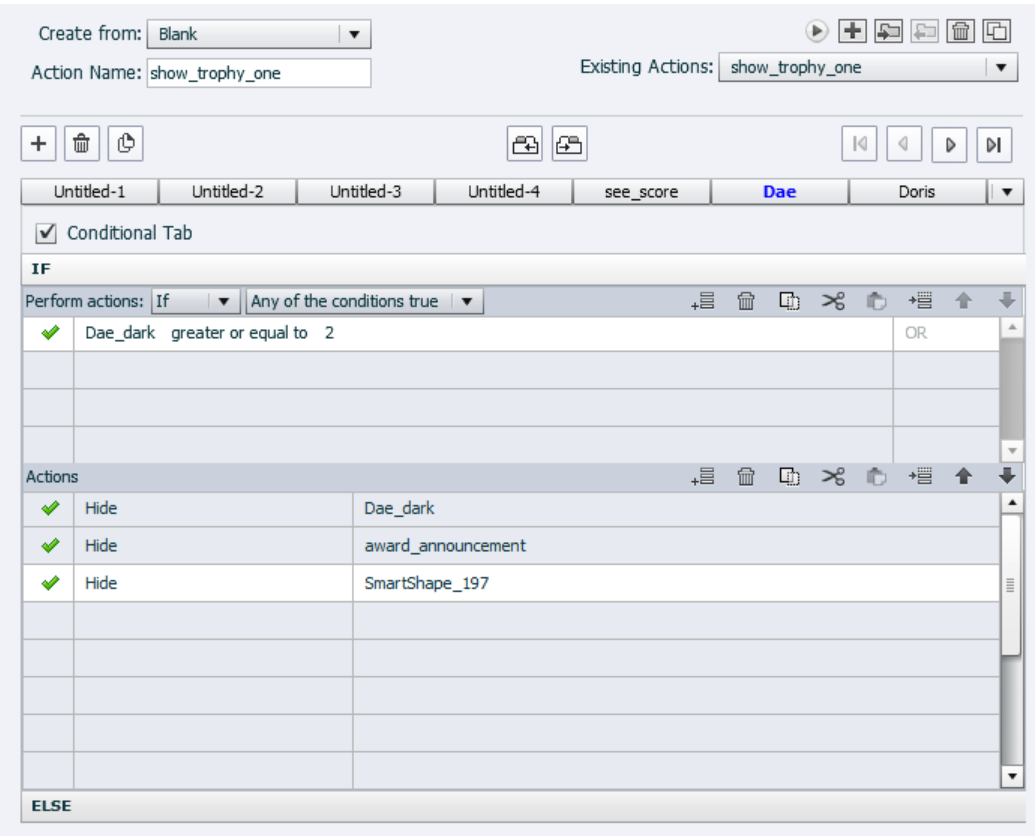Click cut icon in conditions toolbar
This screenshot has width=1035, height=836.
point(833,301)
